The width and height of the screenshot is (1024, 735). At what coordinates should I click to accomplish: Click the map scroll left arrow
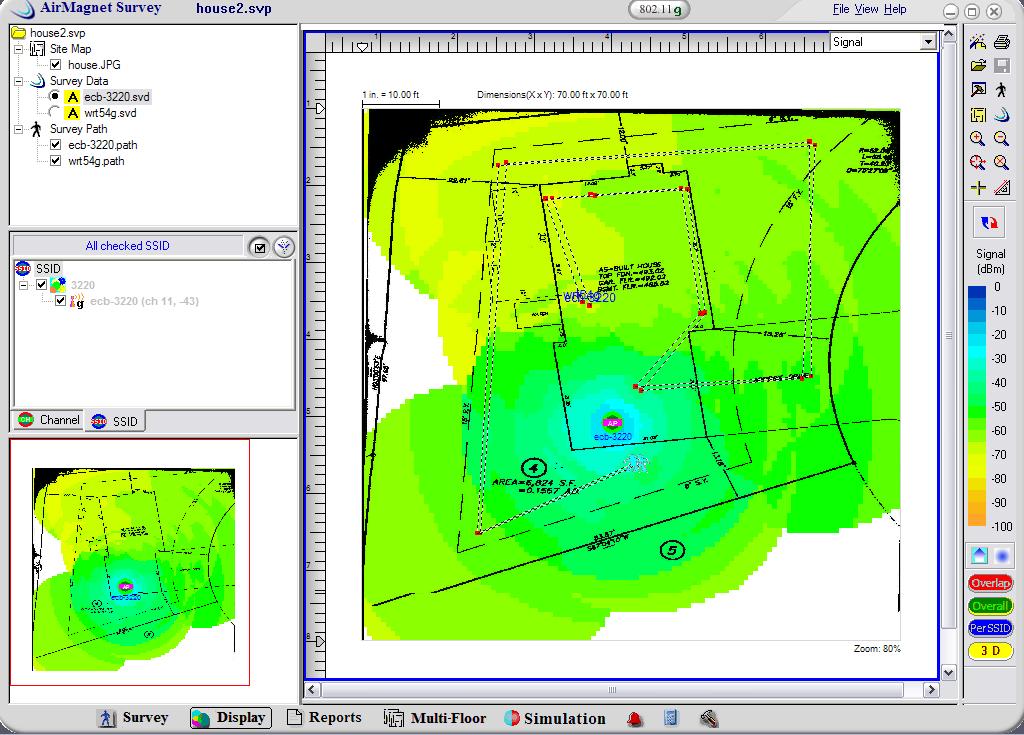313,689
